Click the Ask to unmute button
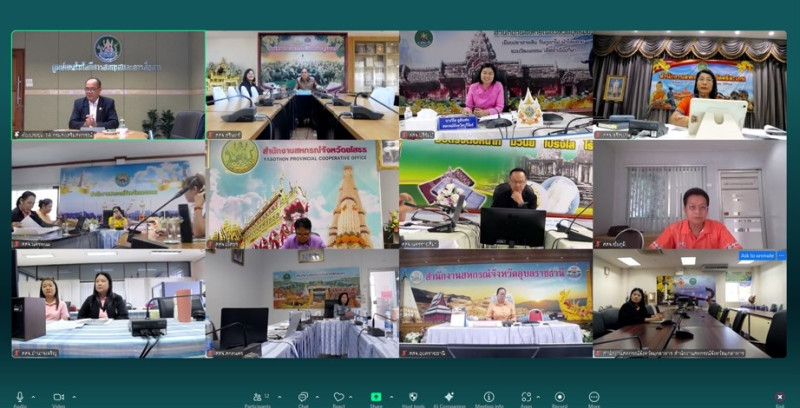The image size is (800, 408). pos(757,256)
